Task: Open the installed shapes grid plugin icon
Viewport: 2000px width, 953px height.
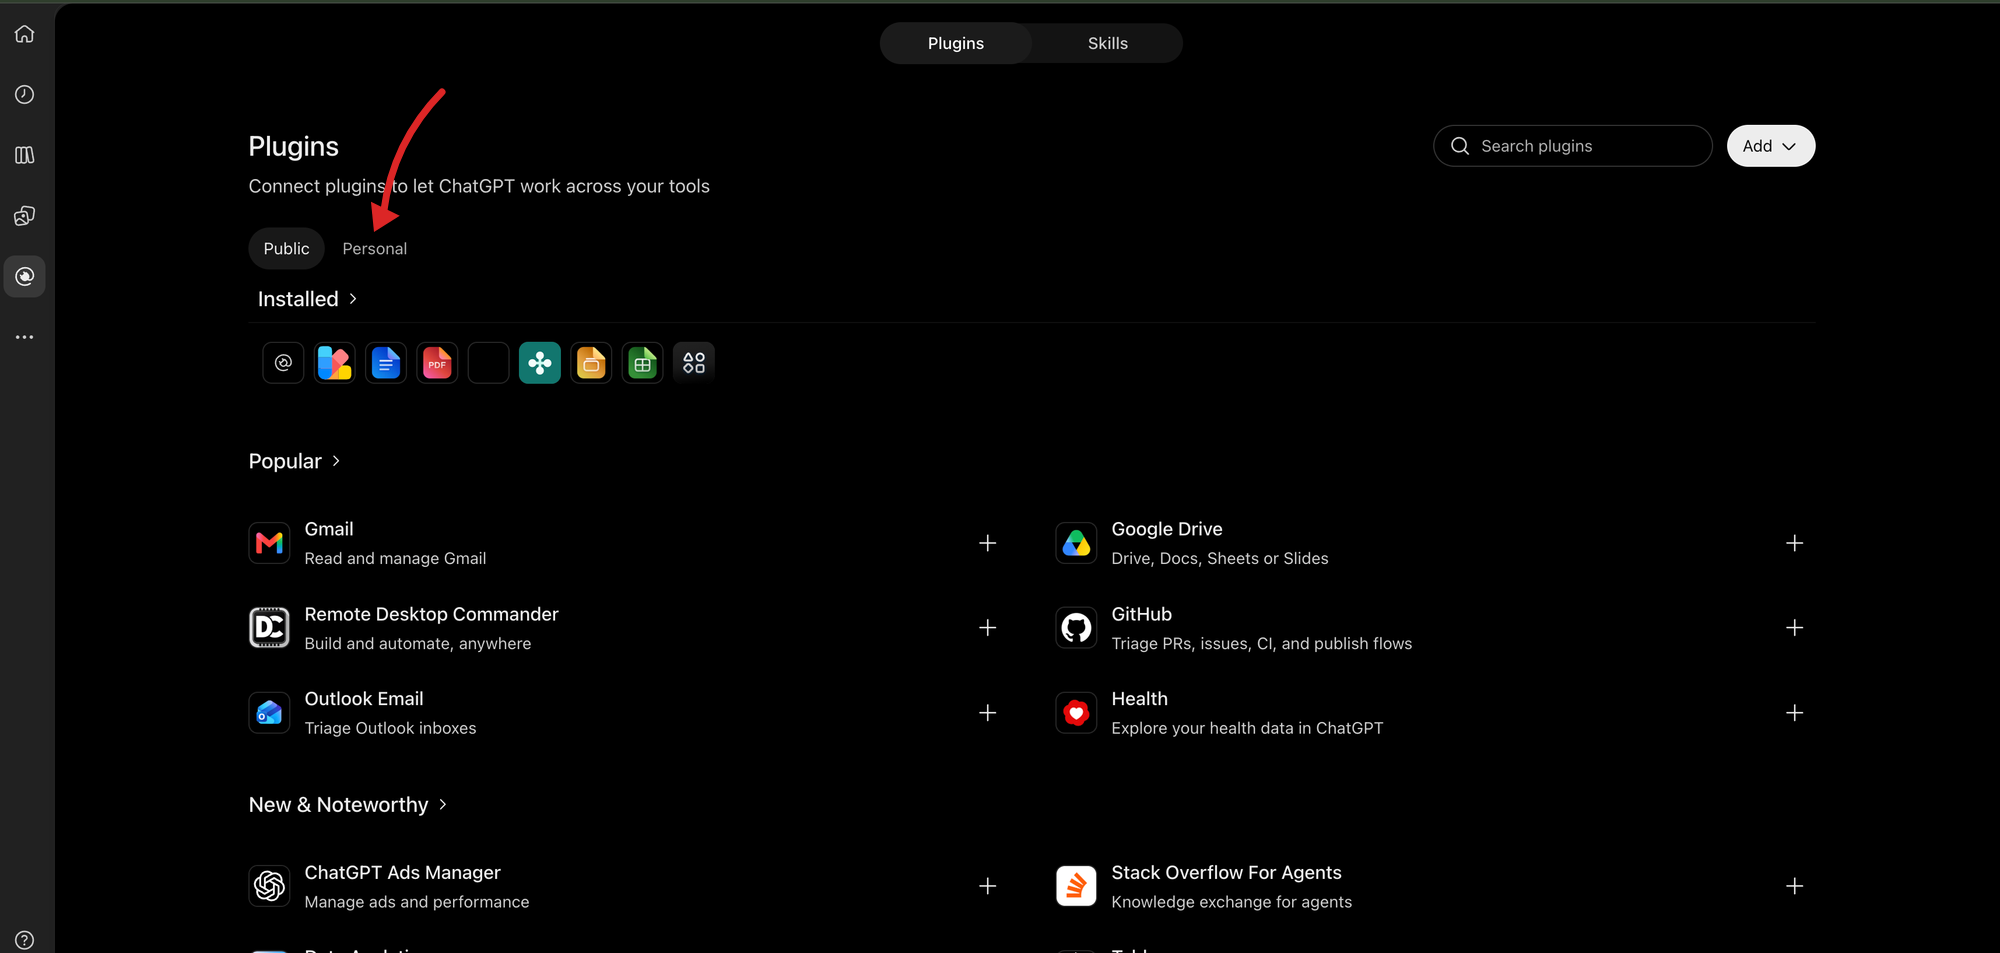Action: pyautogui.click(x=694, y=362)
